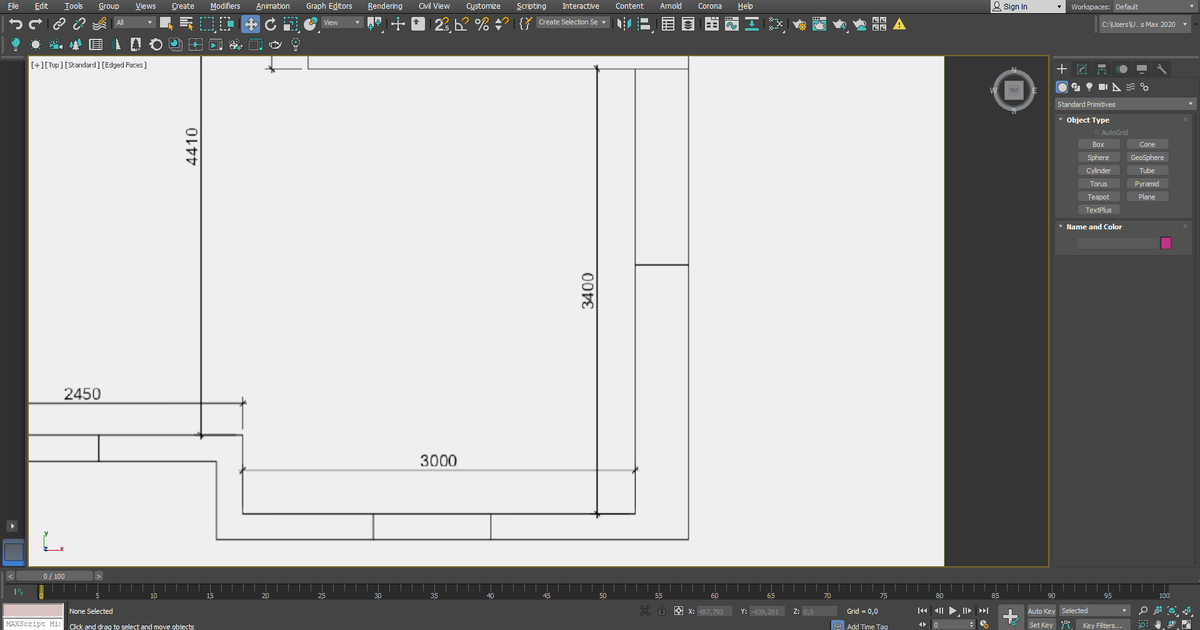Open Render Setup teapot icon
This screenshot has width=1200, height=630.
pos(800,24)
